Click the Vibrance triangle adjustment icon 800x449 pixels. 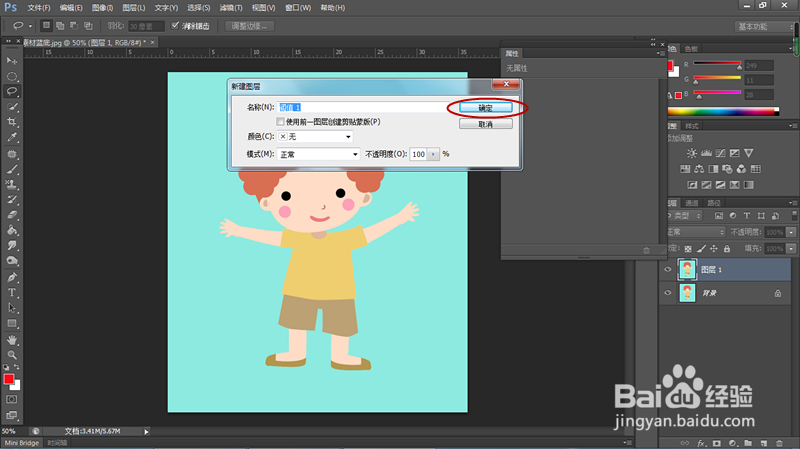click(748, 153)
